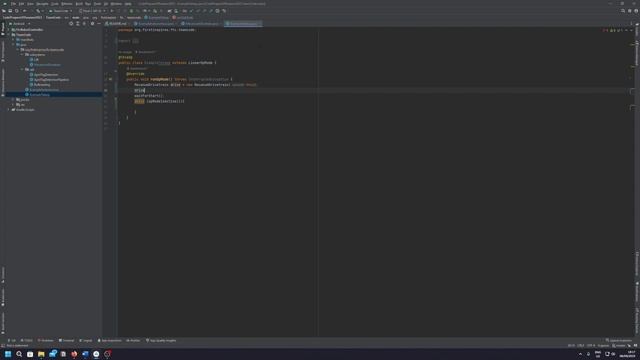Open the target device dropdown
The height and width of the screenshot is (360, 640).
coord(93,11)
